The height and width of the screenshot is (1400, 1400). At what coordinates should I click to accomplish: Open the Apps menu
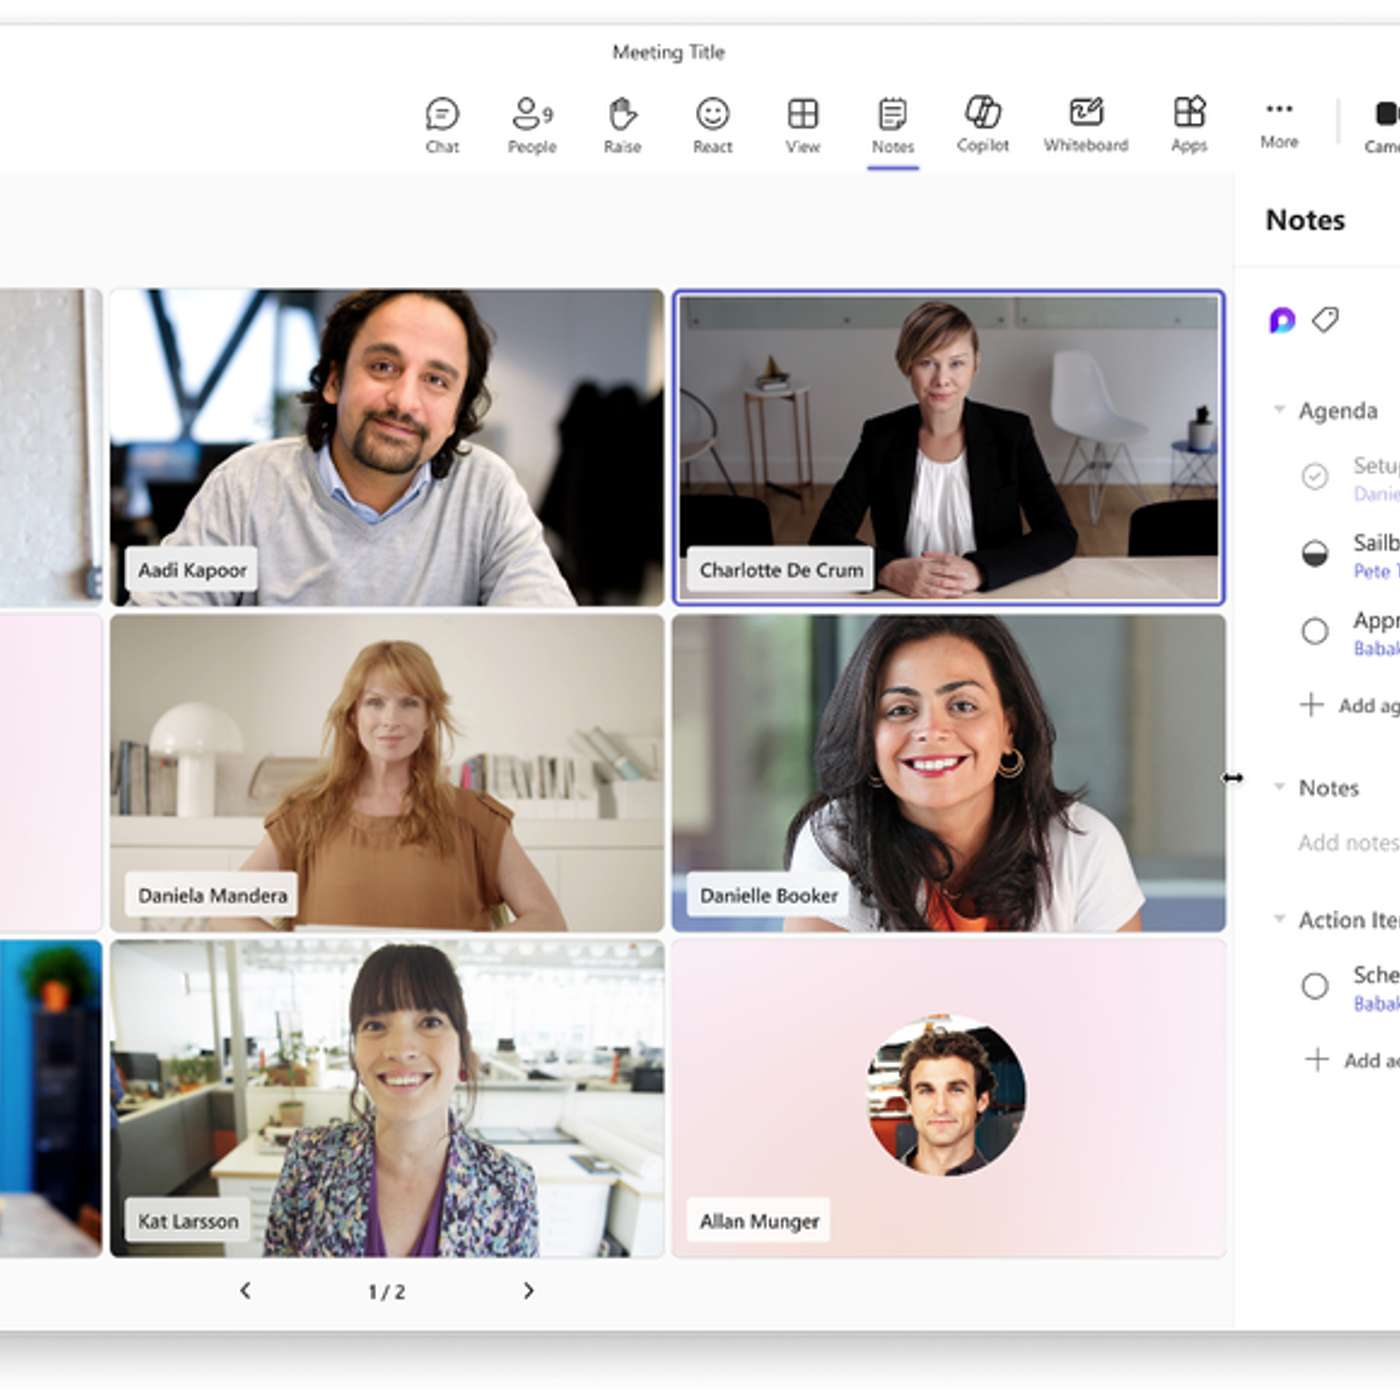point(1189,125)
